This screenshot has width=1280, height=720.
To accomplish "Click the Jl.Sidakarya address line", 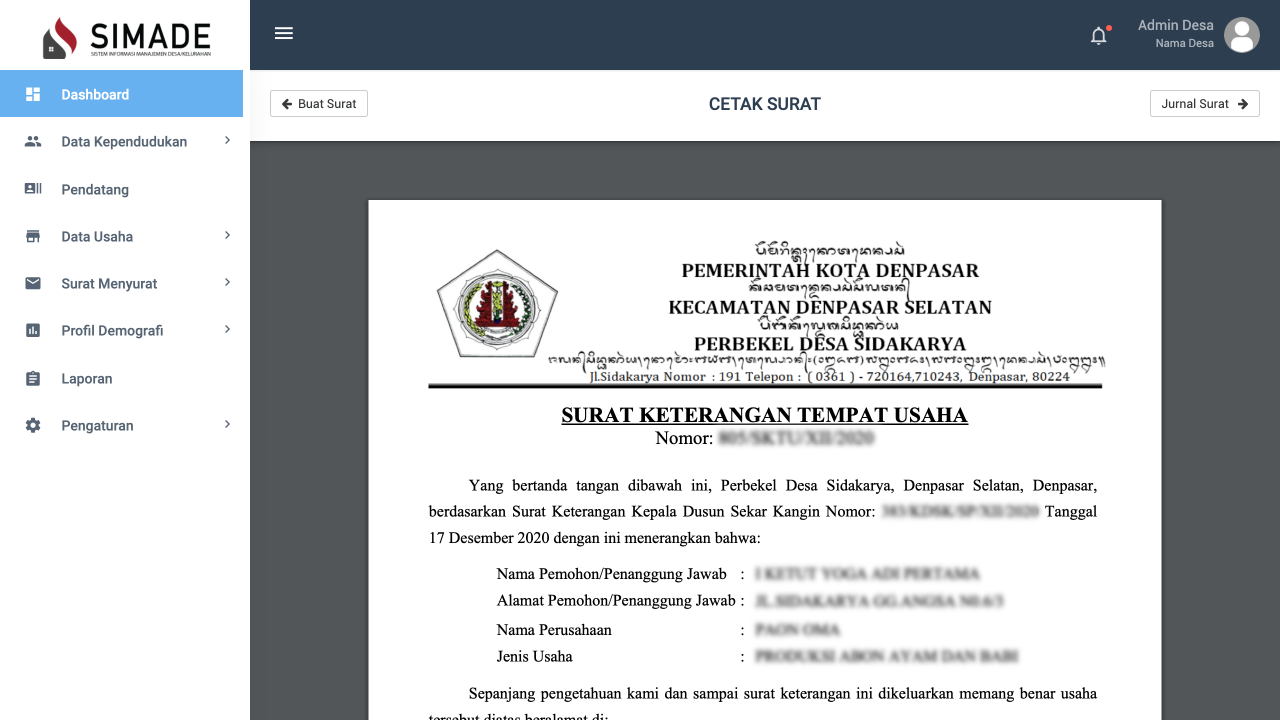I will click(830, 377).
